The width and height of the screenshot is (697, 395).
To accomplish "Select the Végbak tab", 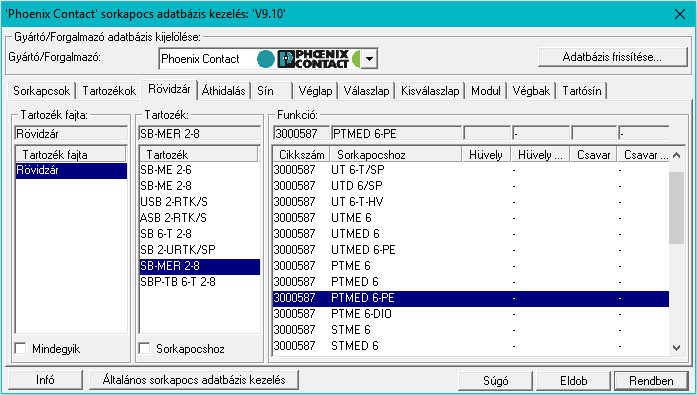I will click(x=531, y=91).
